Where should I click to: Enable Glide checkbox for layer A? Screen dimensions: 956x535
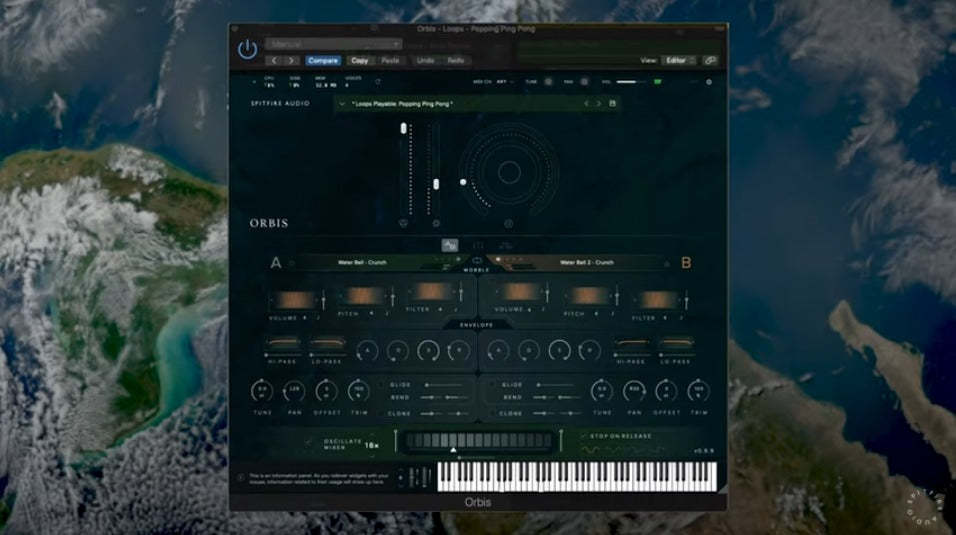382,384
